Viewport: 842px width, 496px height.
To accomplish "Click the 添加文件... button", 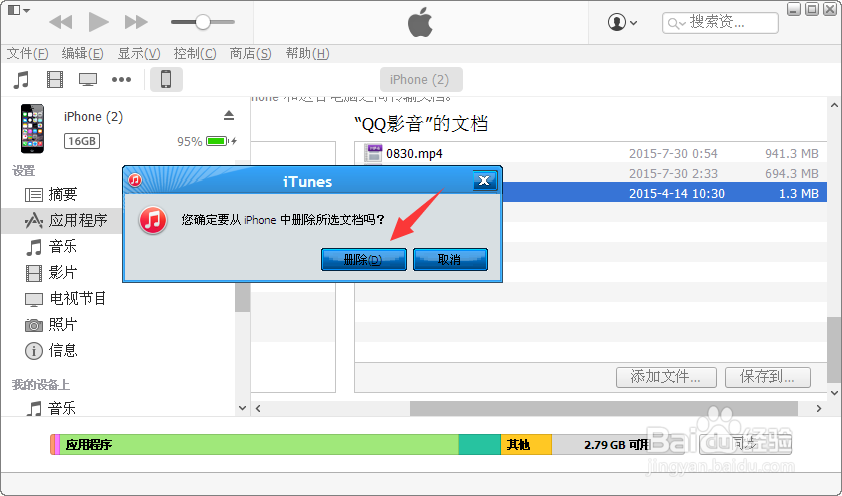I will click(x=666, y=377).
